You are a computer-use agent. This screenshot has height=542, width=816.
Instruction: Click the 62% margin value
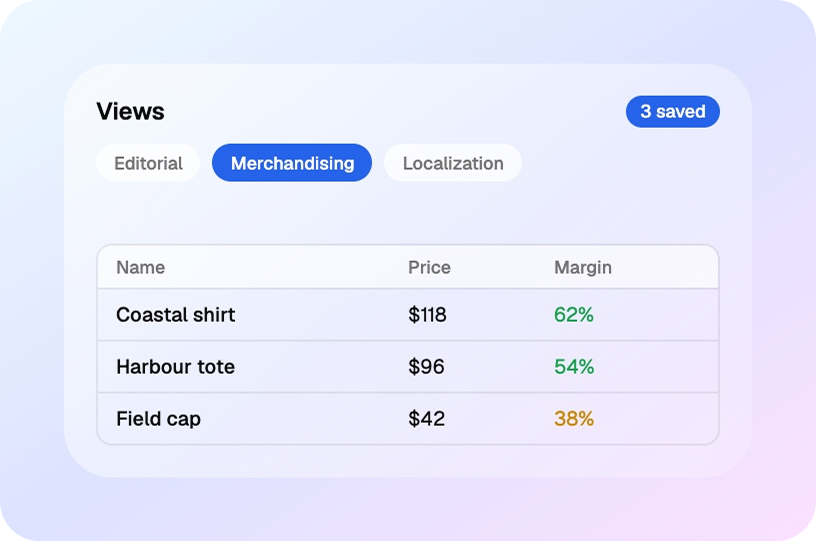573,314
